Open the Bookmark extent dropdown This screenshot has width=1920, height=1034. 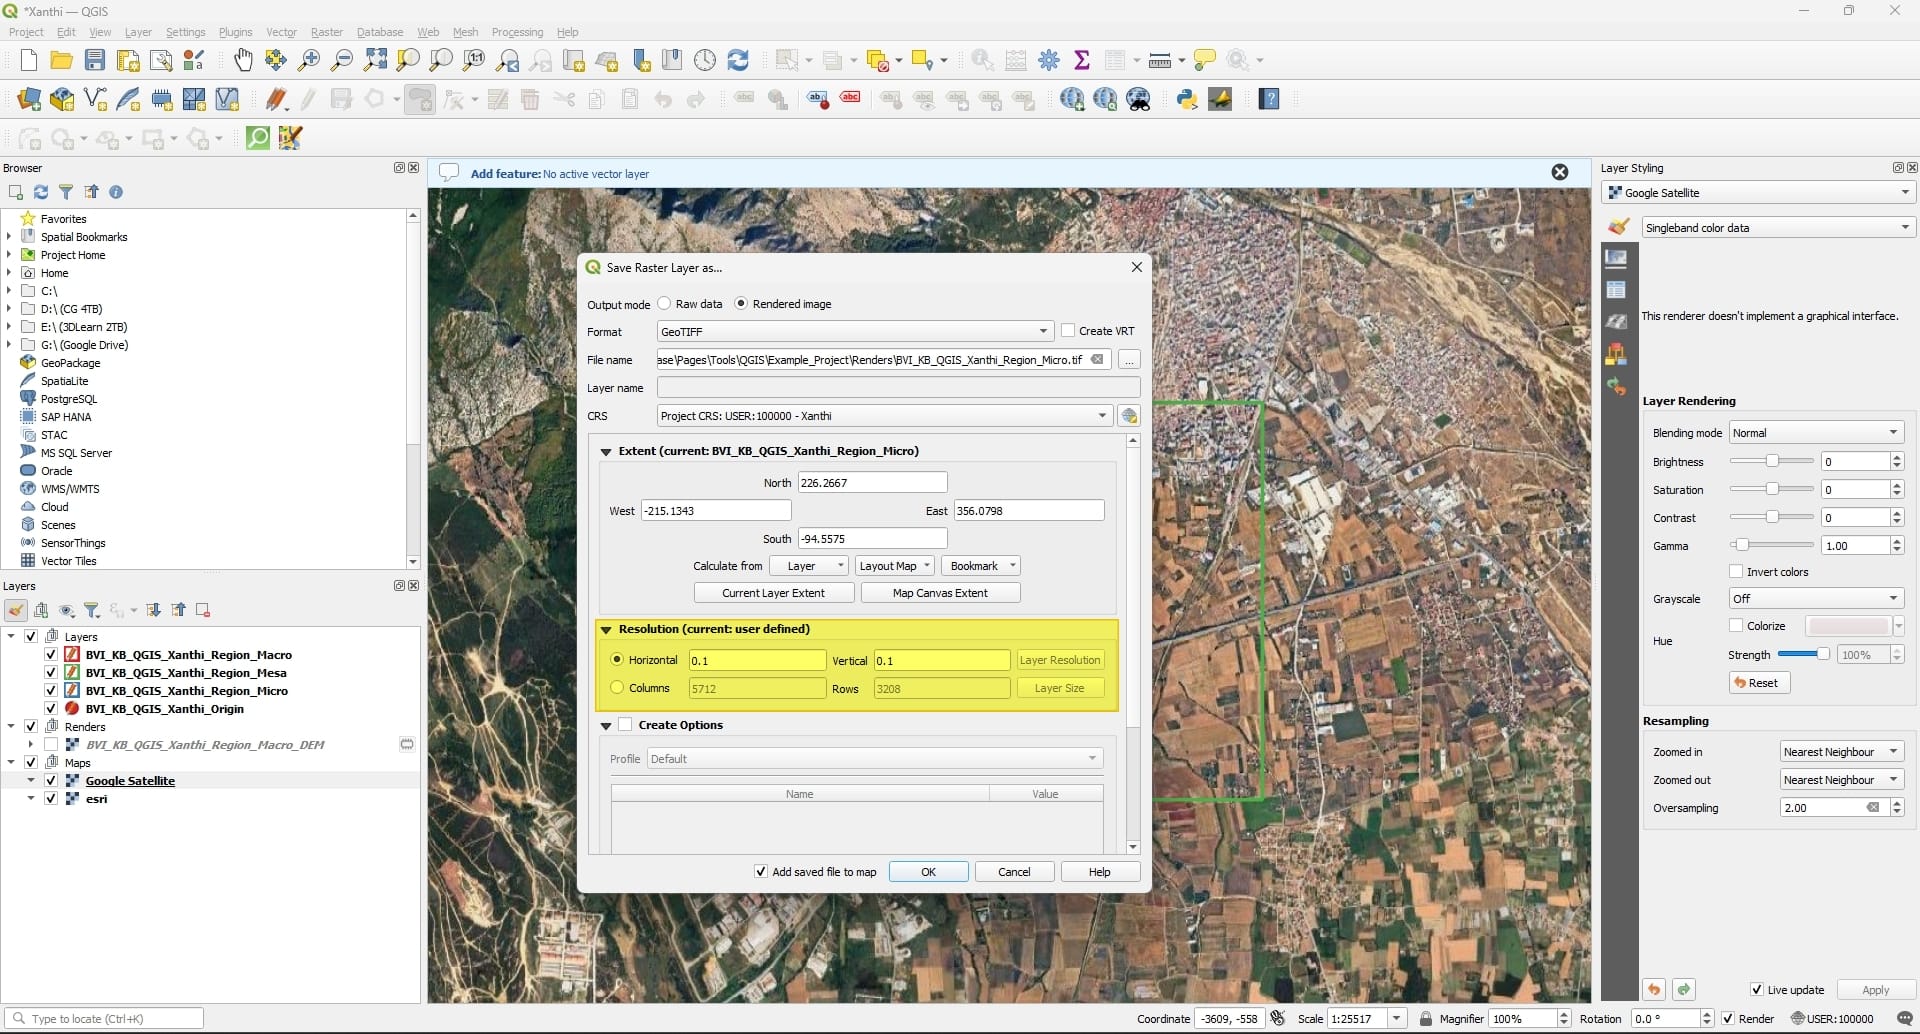980,566
